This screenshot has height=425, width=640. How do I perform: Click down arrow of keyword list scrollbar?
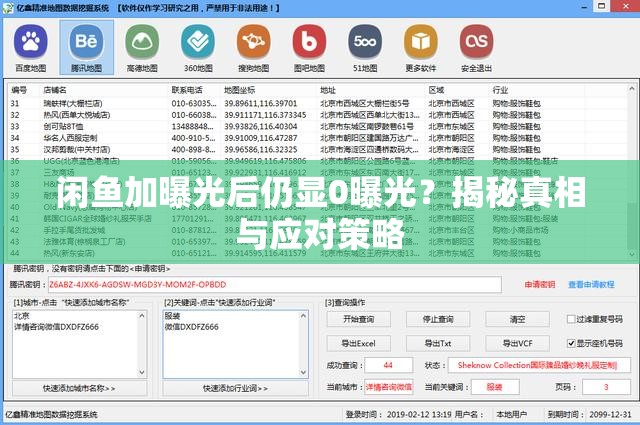(304, 372)
